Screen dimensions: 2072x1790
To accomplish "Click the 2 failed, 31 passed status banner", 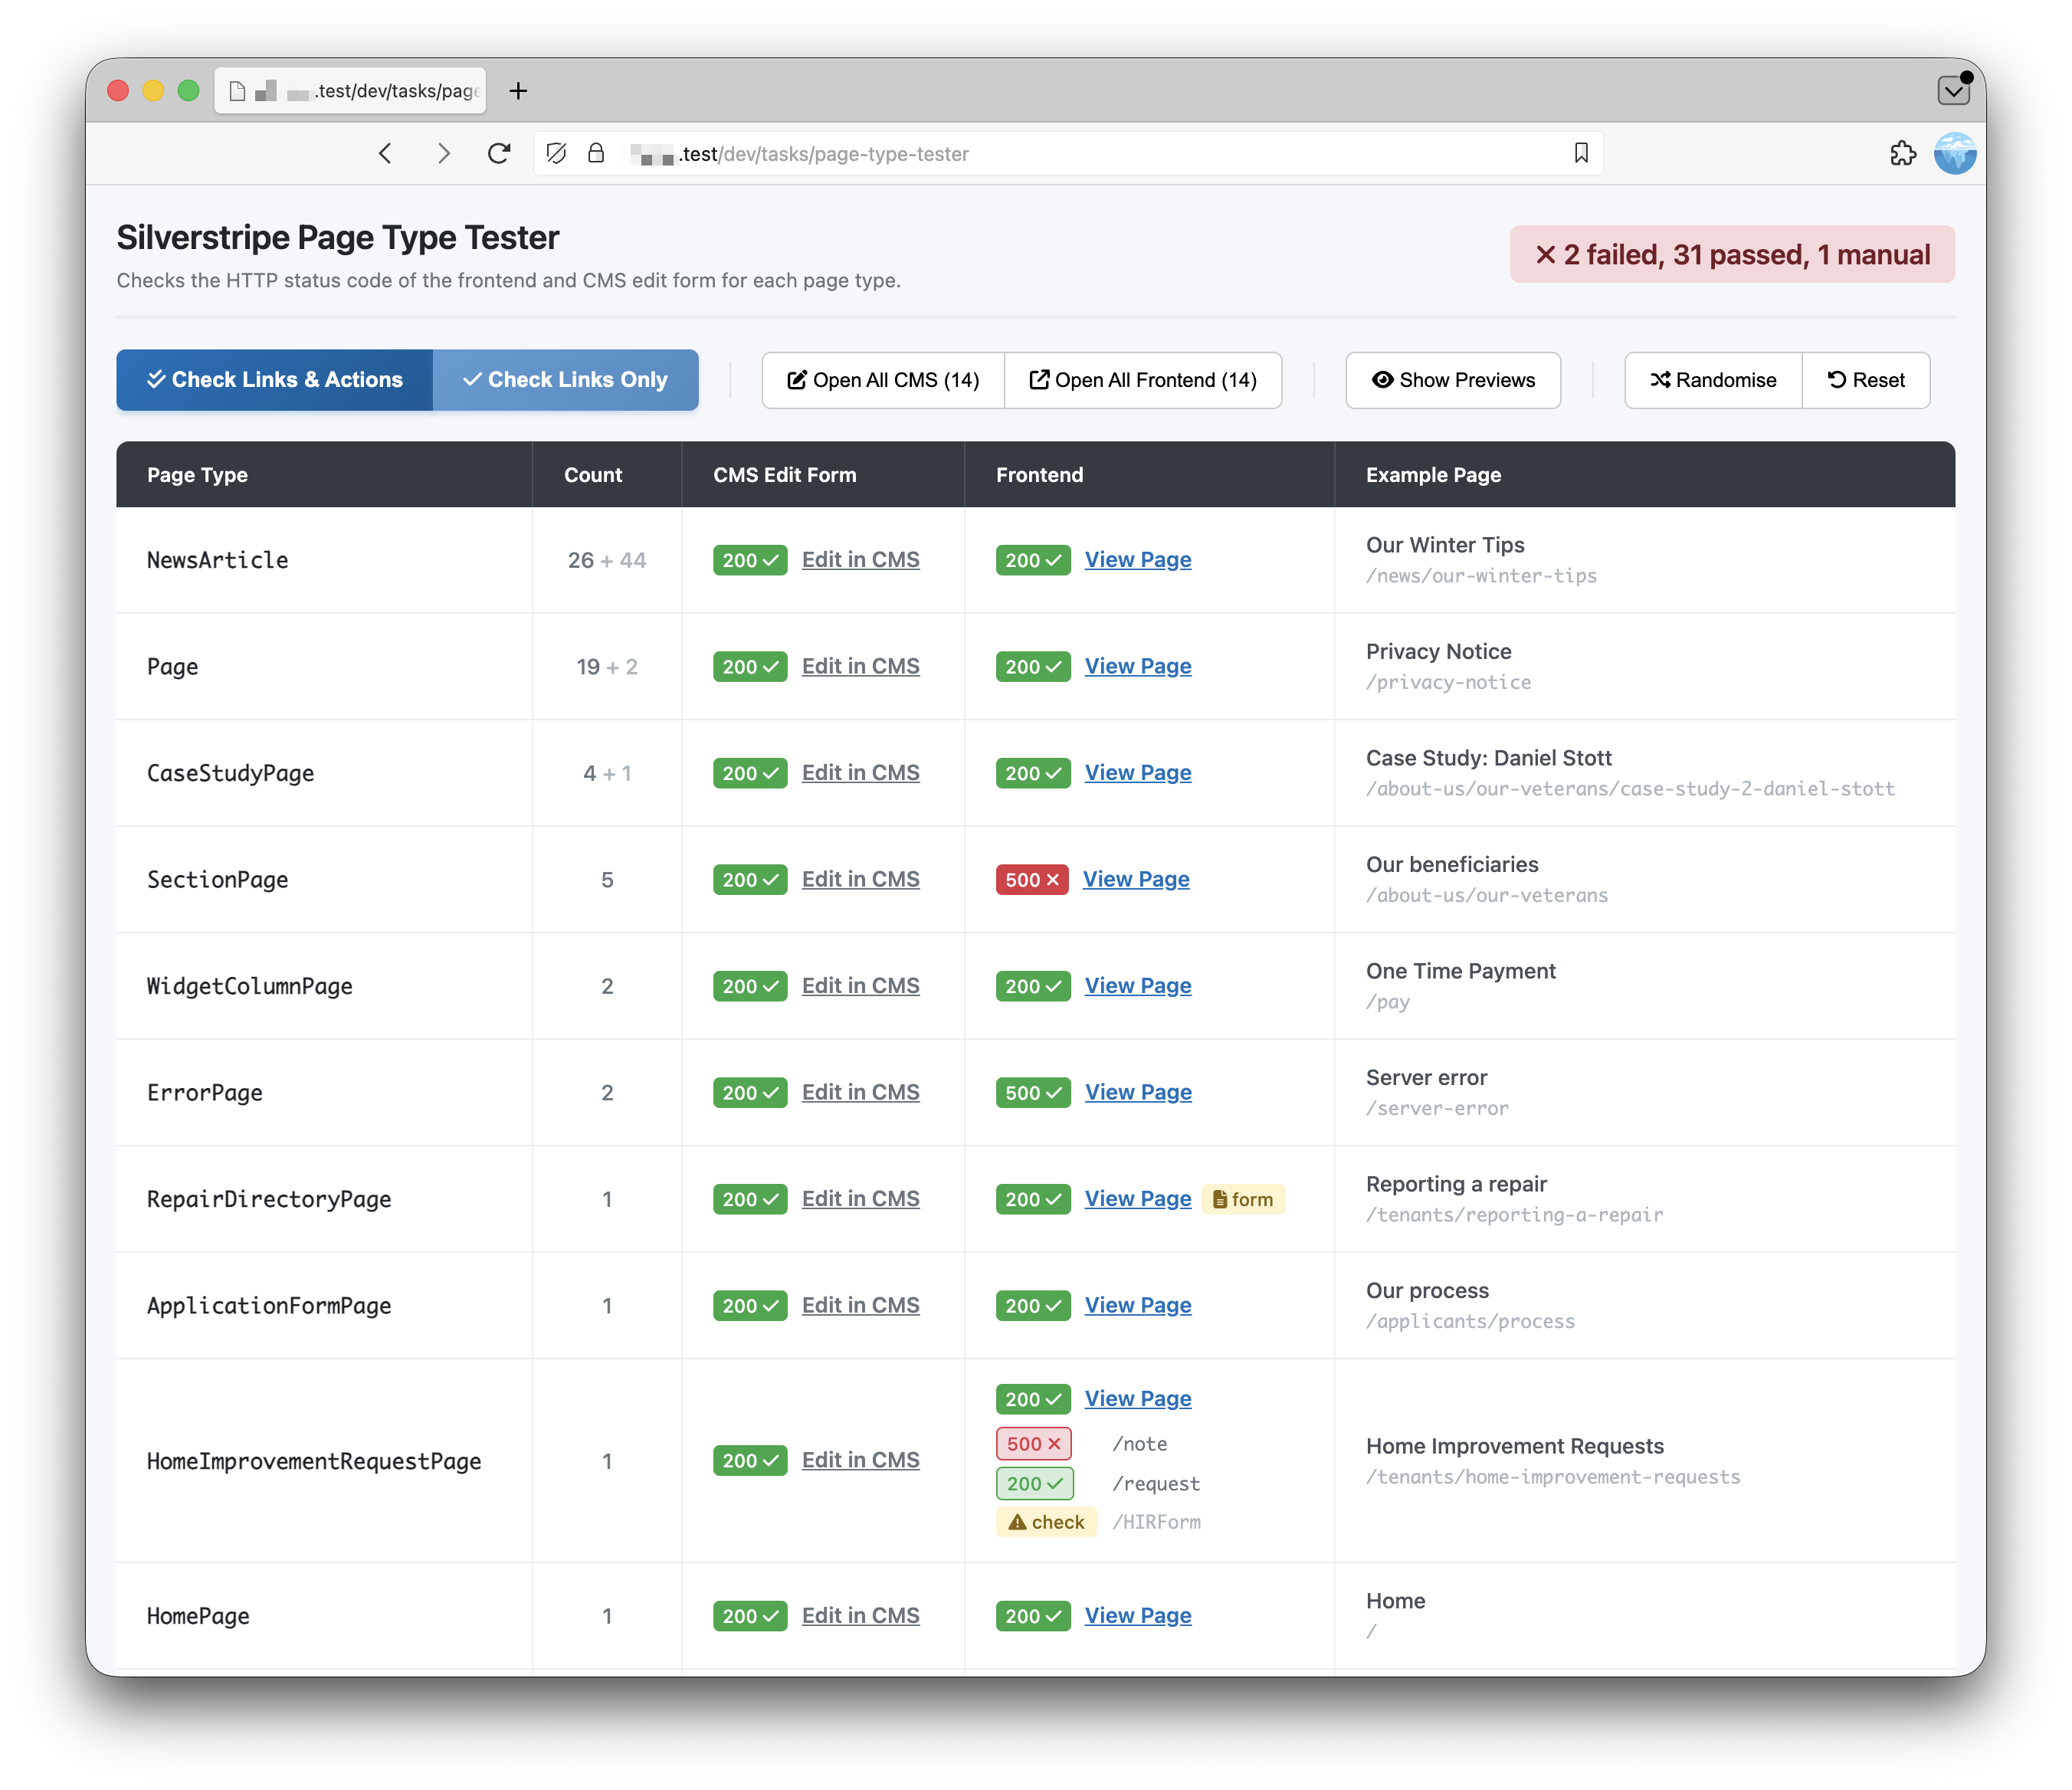I will pos(1732,254).
